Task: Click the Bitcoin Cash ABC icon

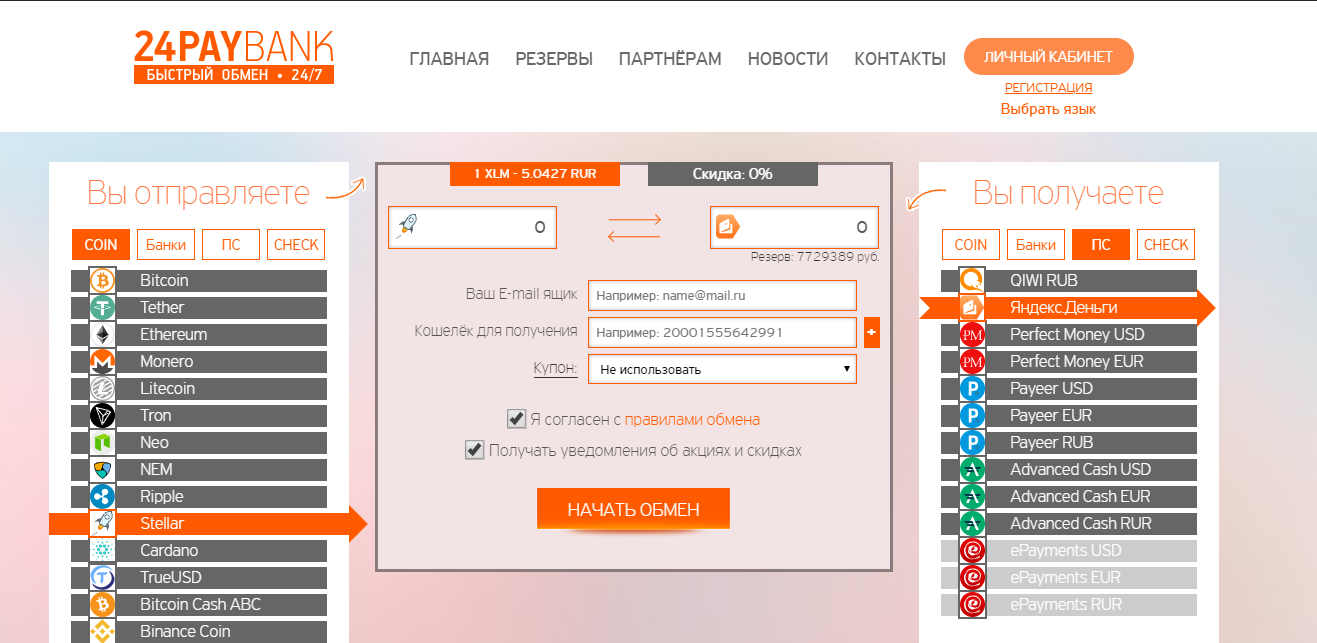Action: pos(102,605)
